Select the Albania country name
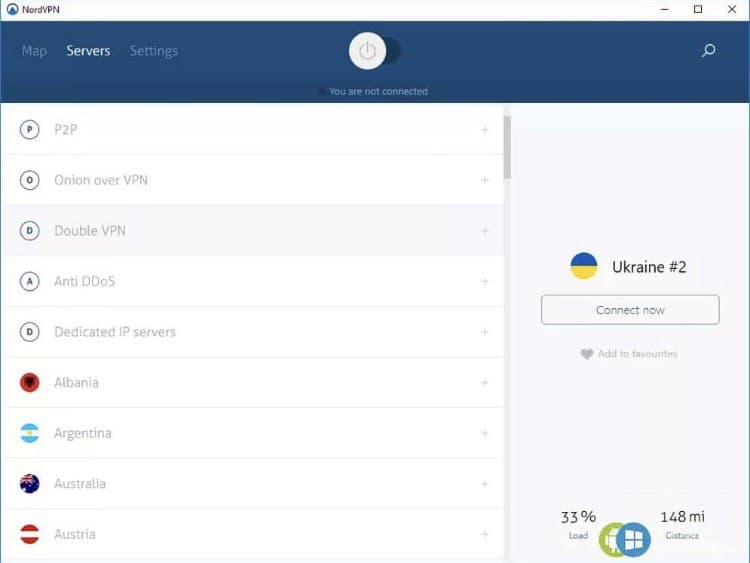 tap(77, 383)
